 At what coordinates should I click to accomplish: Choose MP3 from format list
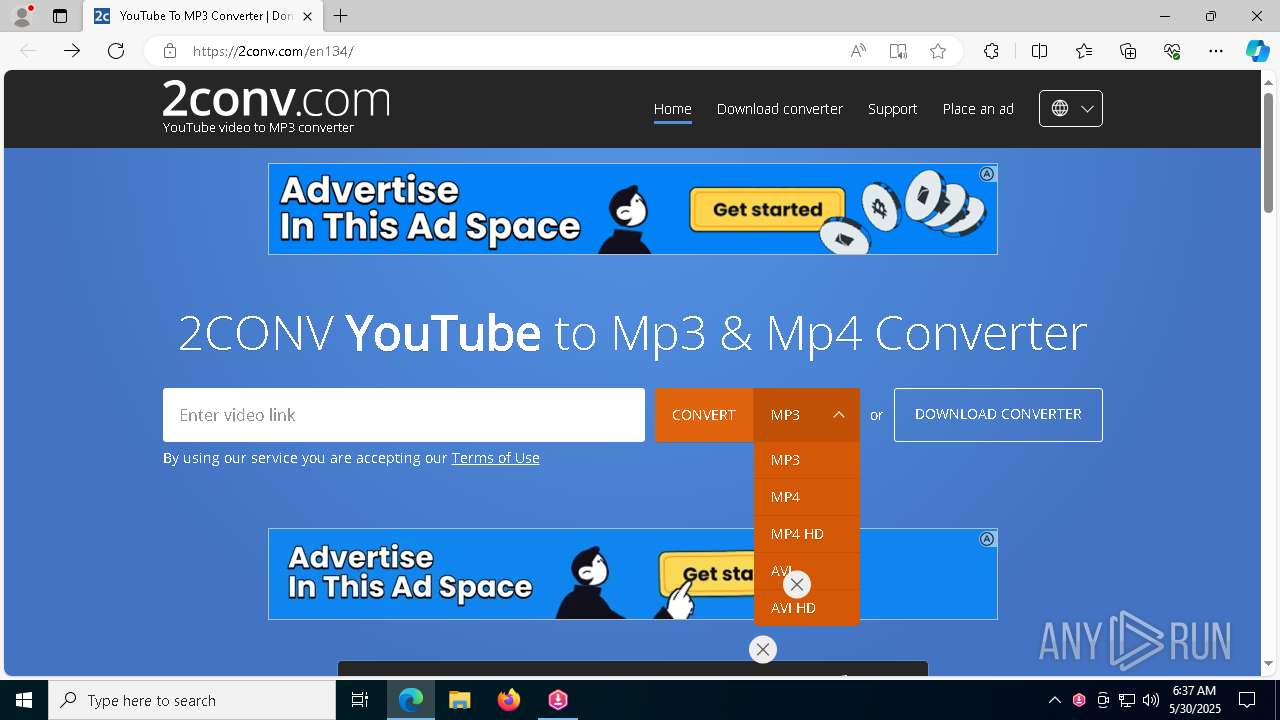[x=807, y=460]
